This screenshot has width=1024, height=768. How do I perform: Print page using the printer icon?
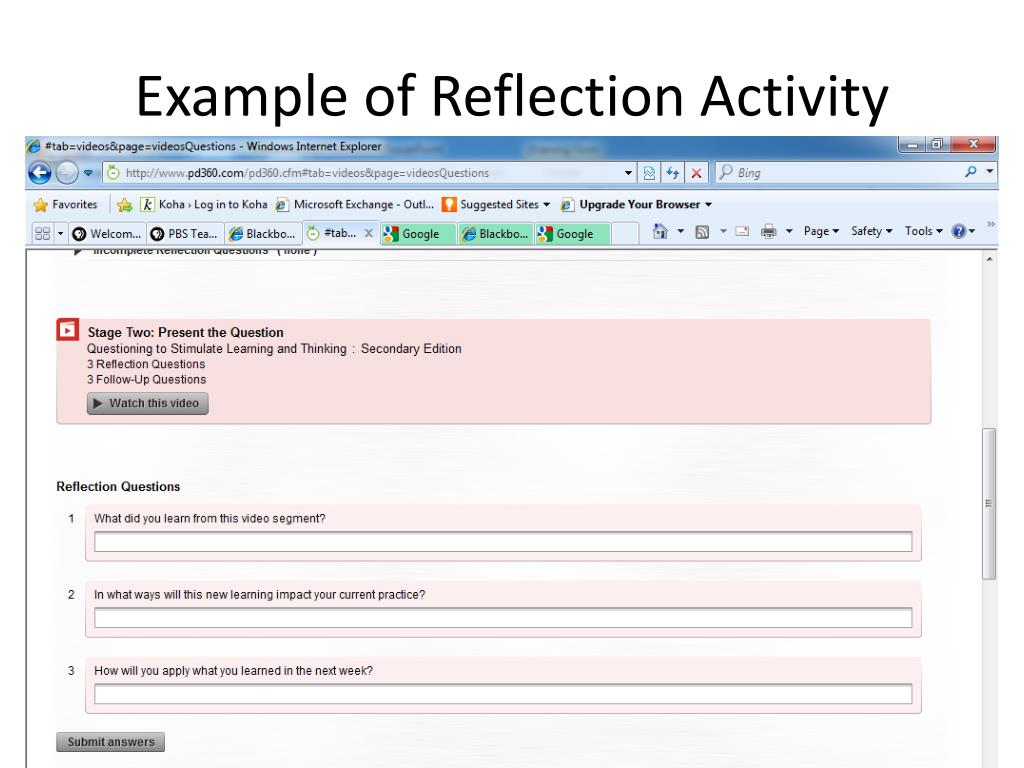pos(769,231)
